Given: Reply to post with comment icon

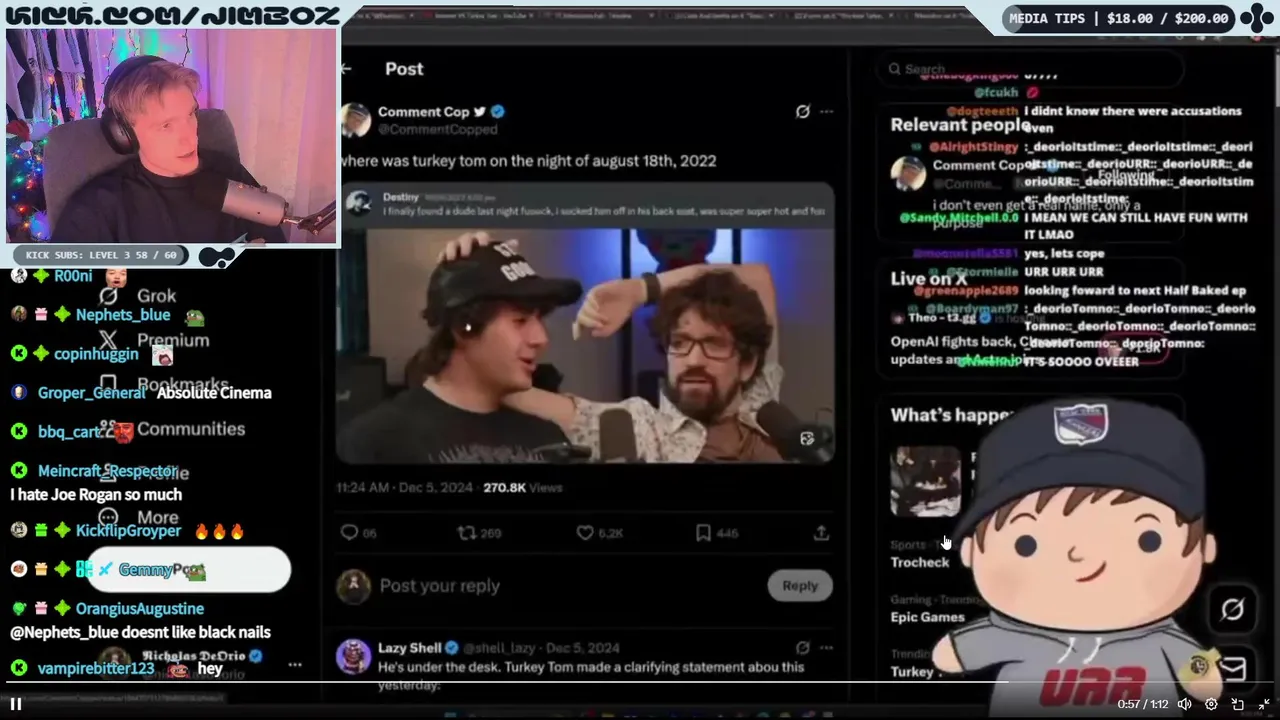Looking at the screenshot, I should (x=349, y=533).
